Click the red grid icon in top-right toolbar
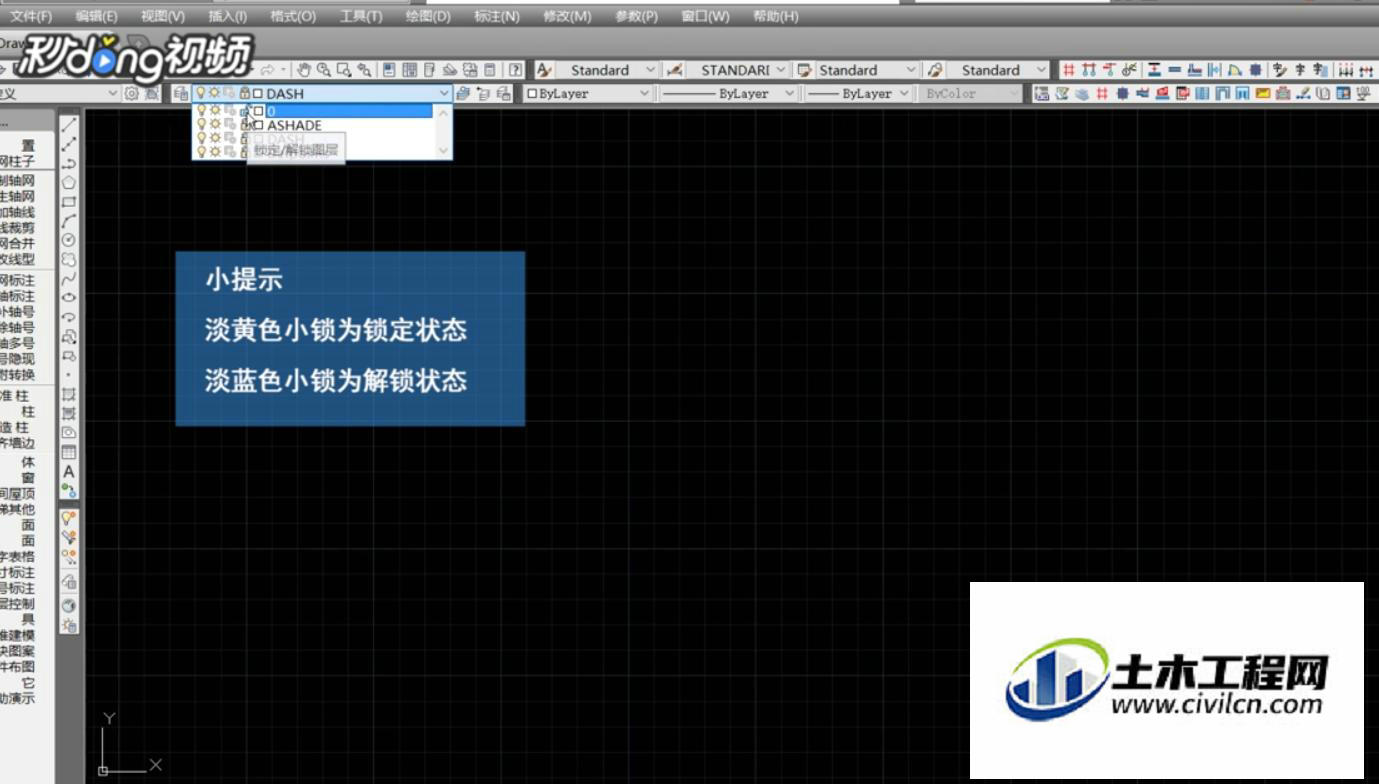 click(x=1068, y=70)
